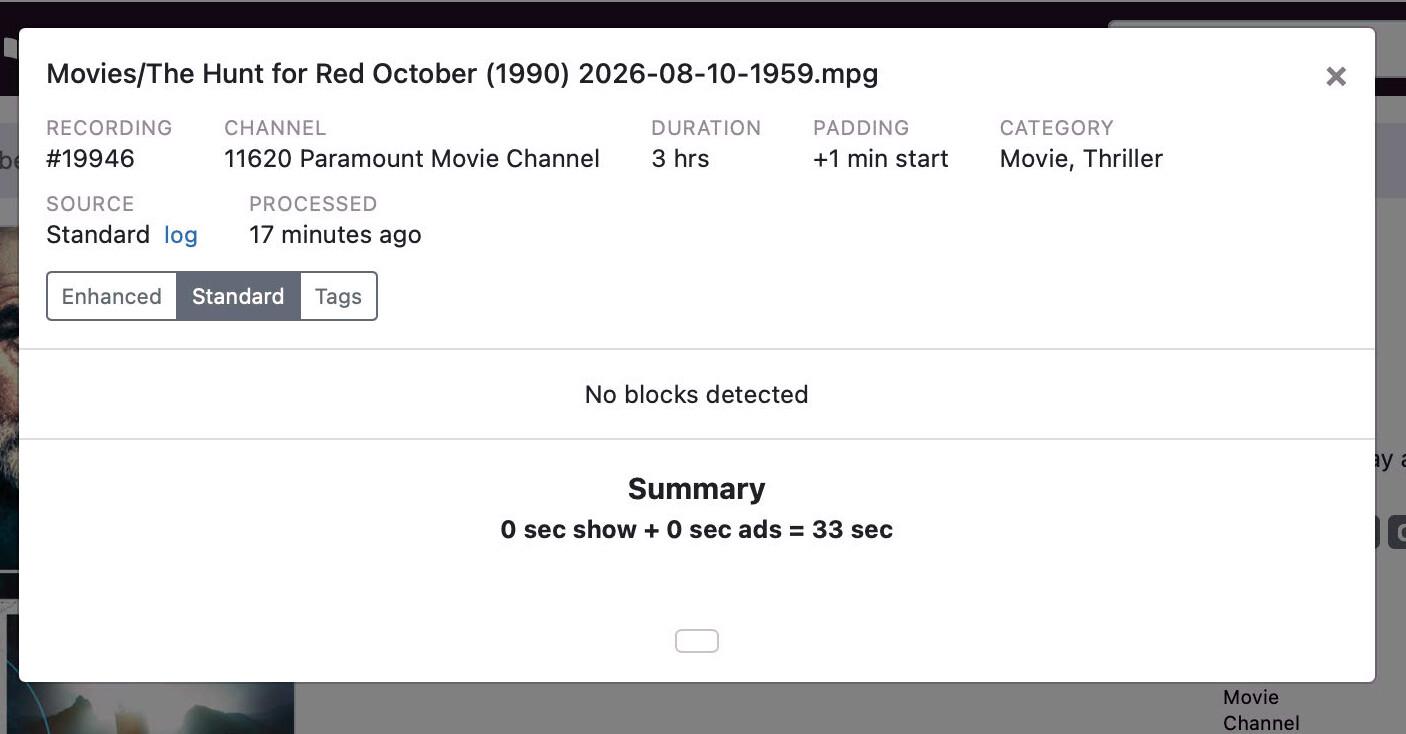
Task: Click the small empty button below Summary
Action: point(697,641)
